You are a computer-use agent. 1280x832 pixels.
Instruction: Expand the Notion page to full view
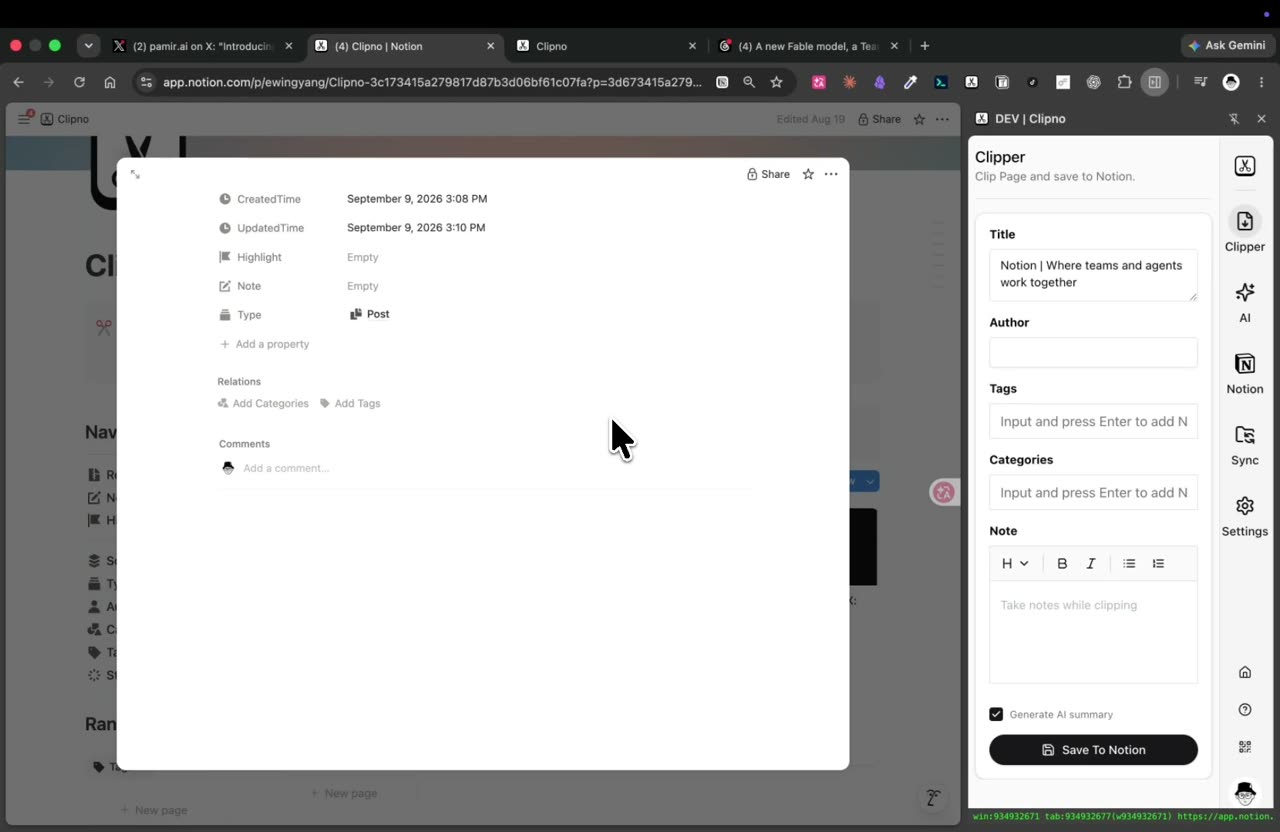point(135,174)
